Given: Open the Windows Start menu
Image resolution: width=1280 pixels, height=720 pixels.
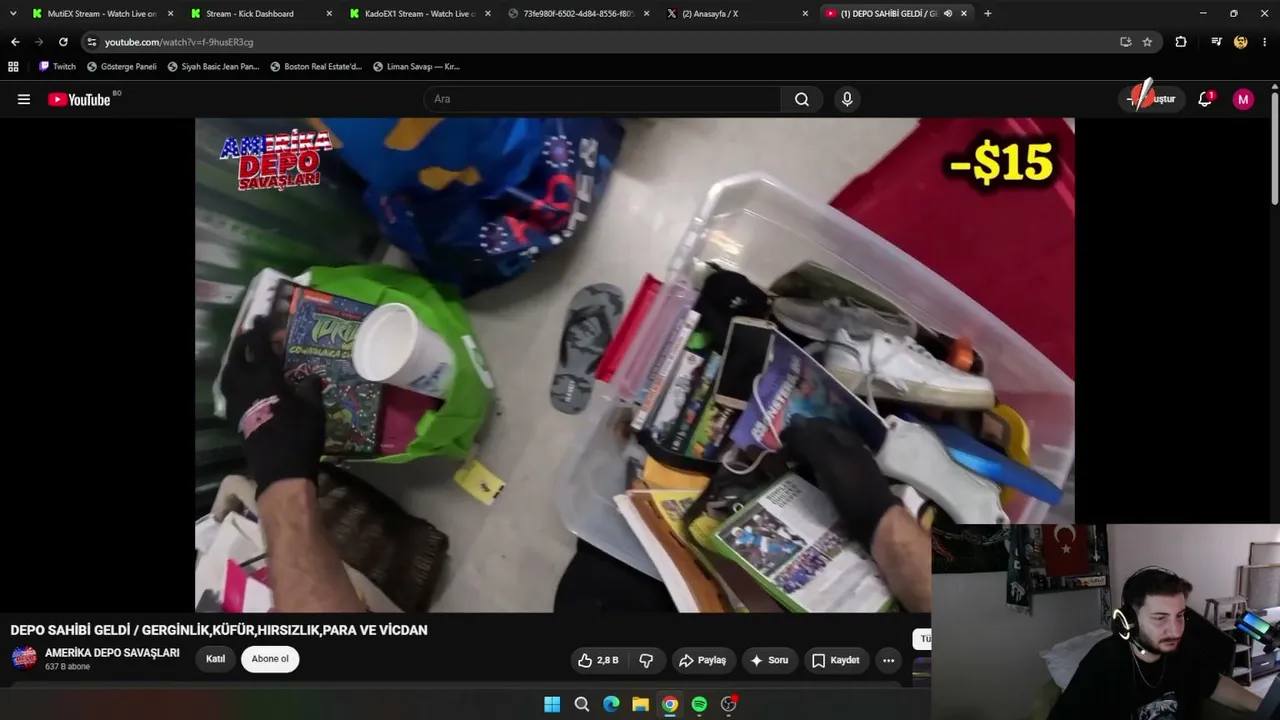Looking at the screenshot, I should pos(552,704).
